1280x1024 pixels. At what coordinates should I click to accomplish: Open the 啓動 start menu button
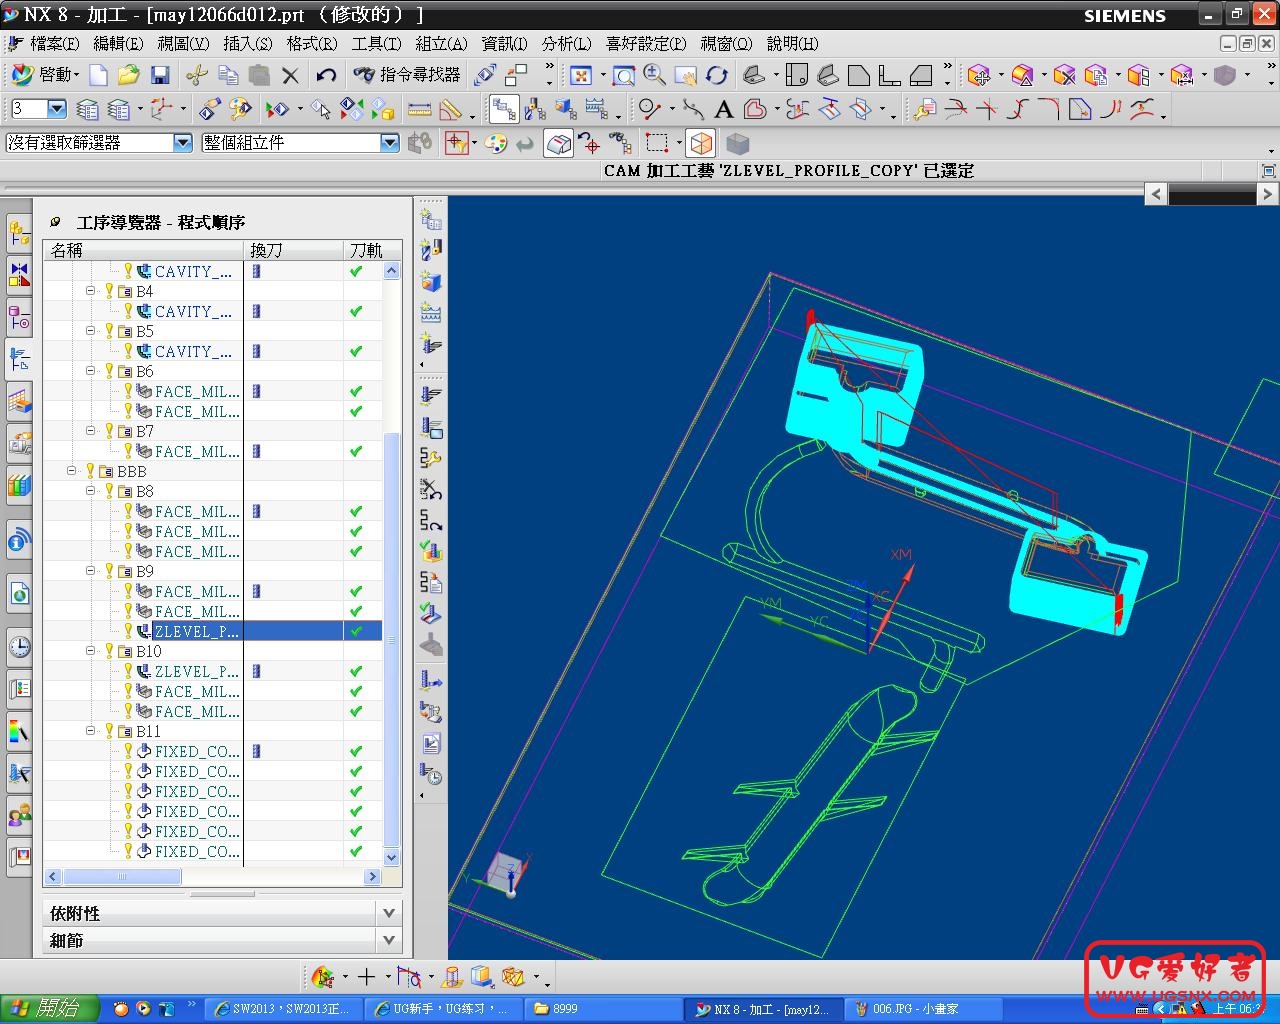(45, 75)
